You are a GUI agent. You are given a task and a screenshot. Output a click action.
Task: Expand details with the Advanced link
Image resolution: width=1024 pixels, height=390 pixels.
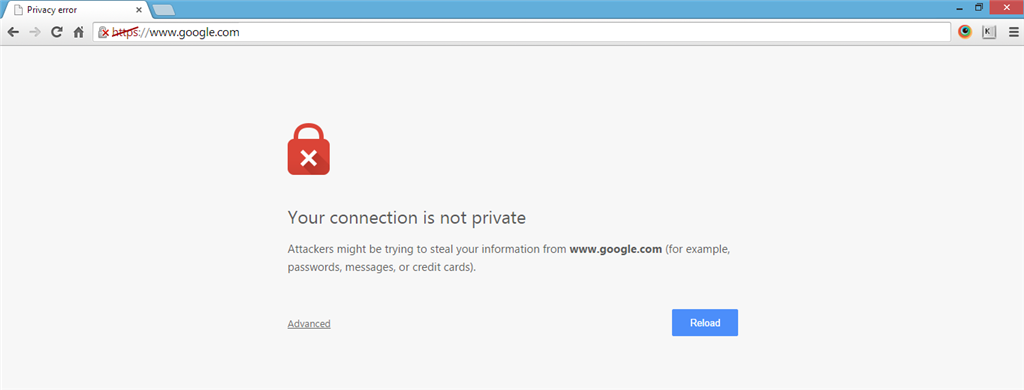(309, 323)
